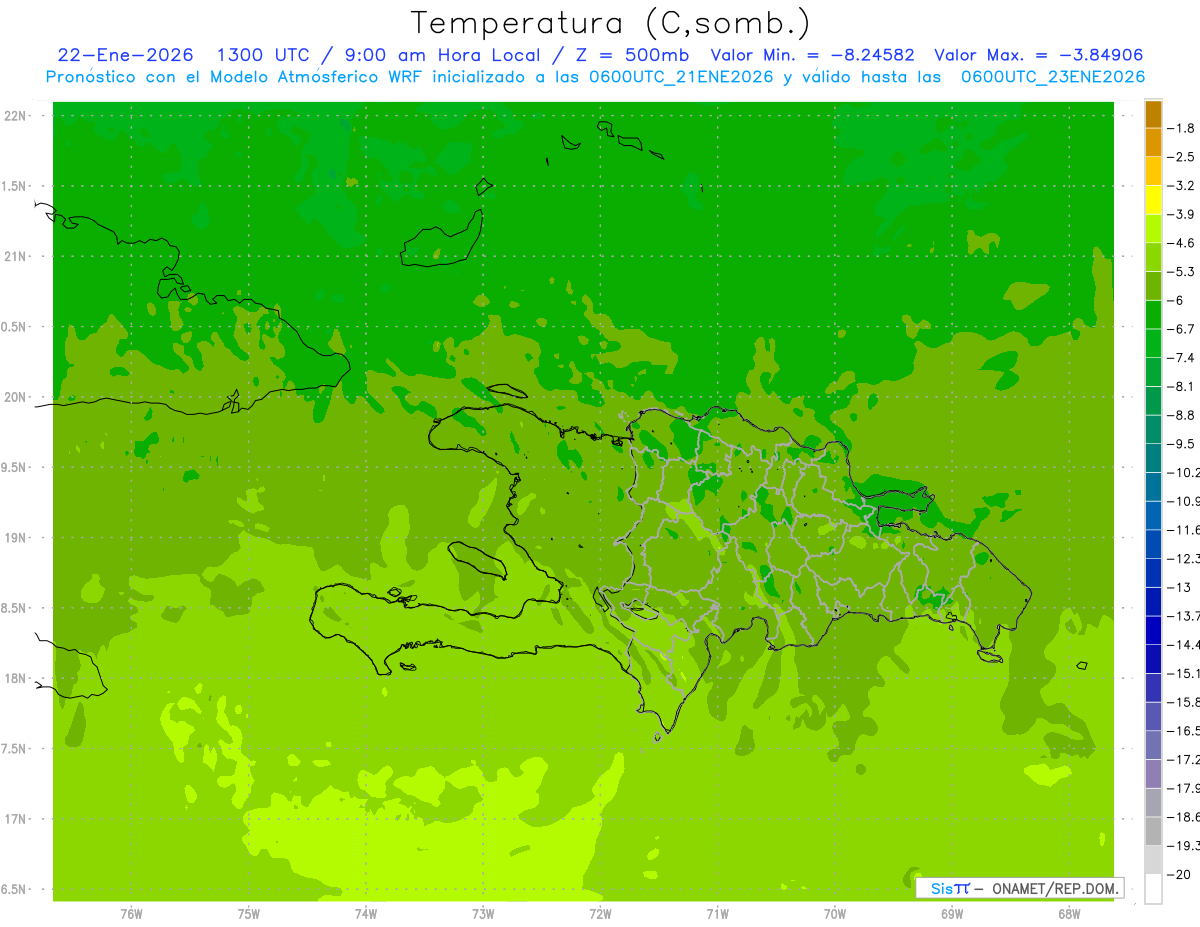Screen dimensions: 1200x927
Task: Select the legend swatch between -6 and -6.7
Action: coord(1153,314)
